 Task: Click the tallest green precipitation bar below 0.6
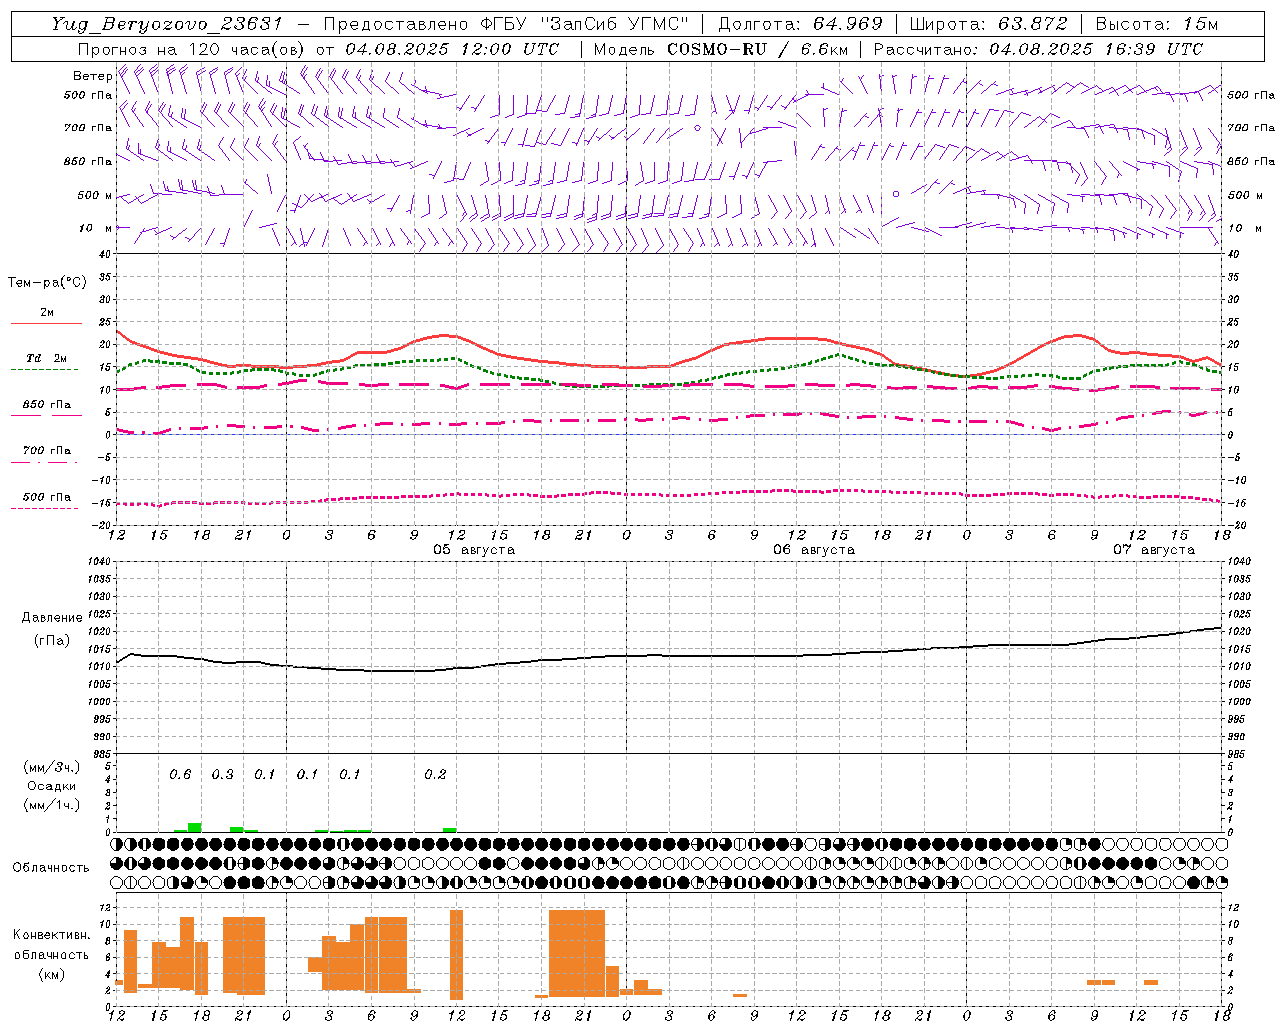(195, 827)
